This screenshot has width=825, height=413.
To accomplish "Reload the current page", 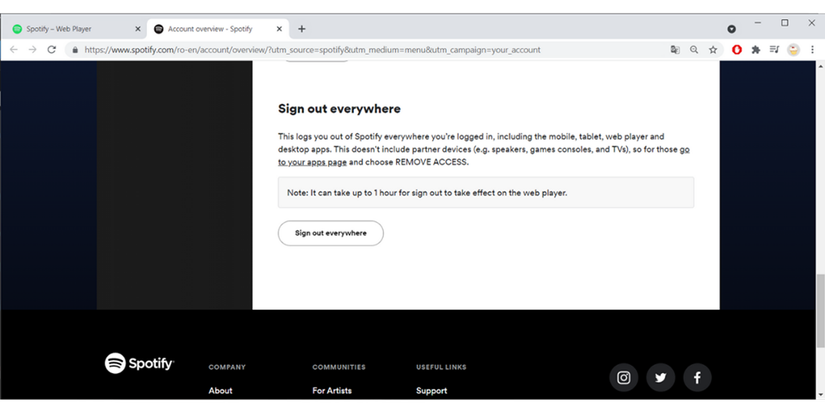I will (x=52, y=49).
